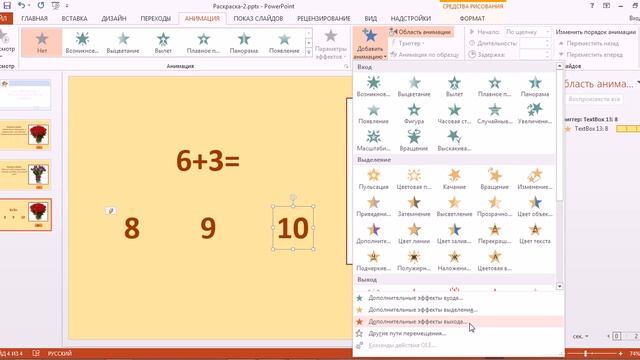Switch to the ПЕРЕХОДЫ tab

(156, 18)
